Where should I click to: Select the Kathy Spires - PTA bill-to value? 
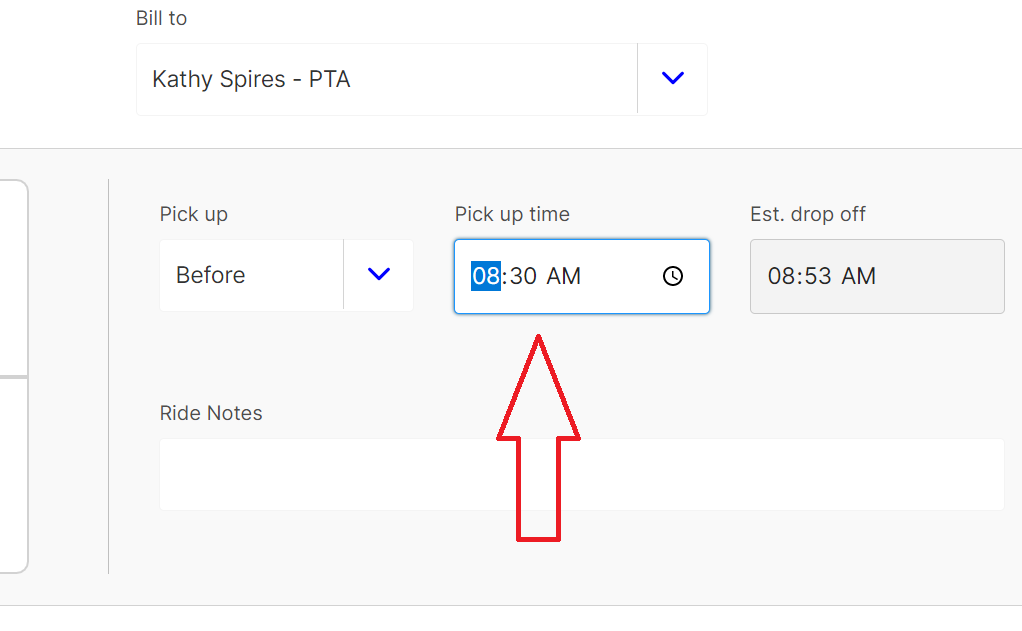251,79
